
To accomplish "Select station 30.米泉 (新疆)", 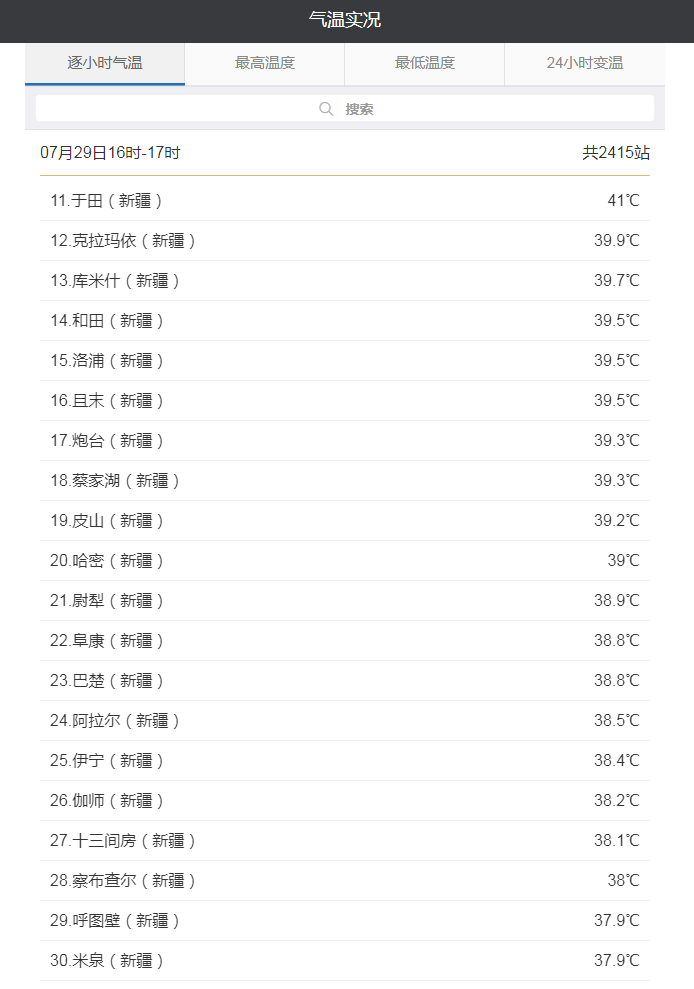I will pos(107,961).
